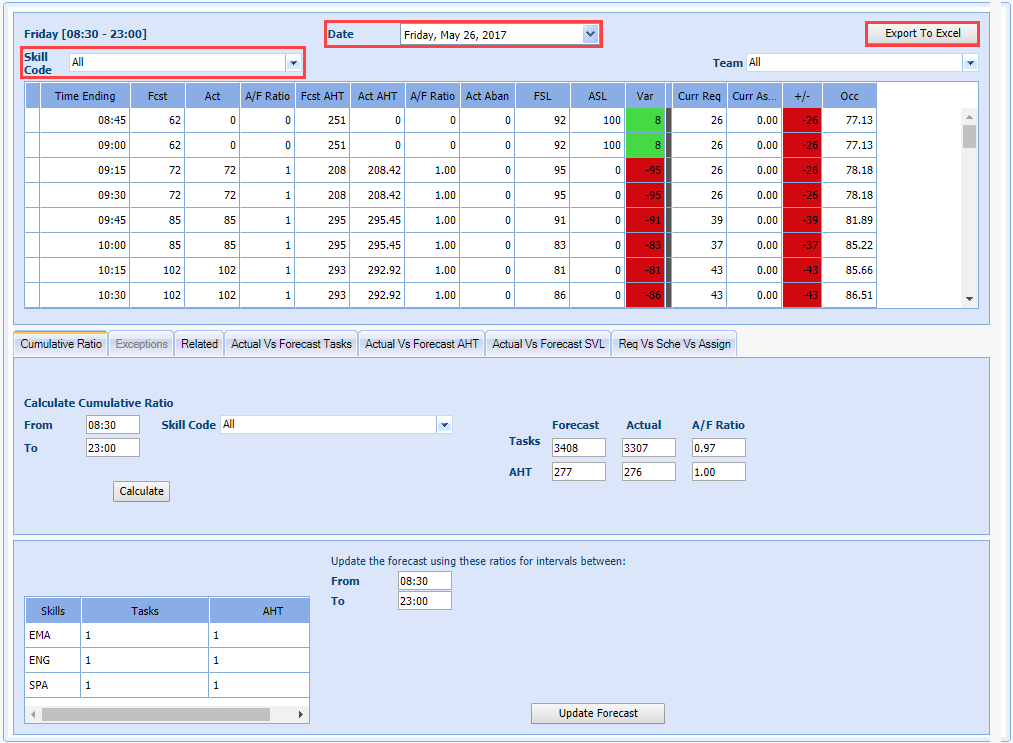This screenshot has width=1013, height=743.
Task: Select Actual Vs Forecast AHT tab
Action: pos(421,344)
